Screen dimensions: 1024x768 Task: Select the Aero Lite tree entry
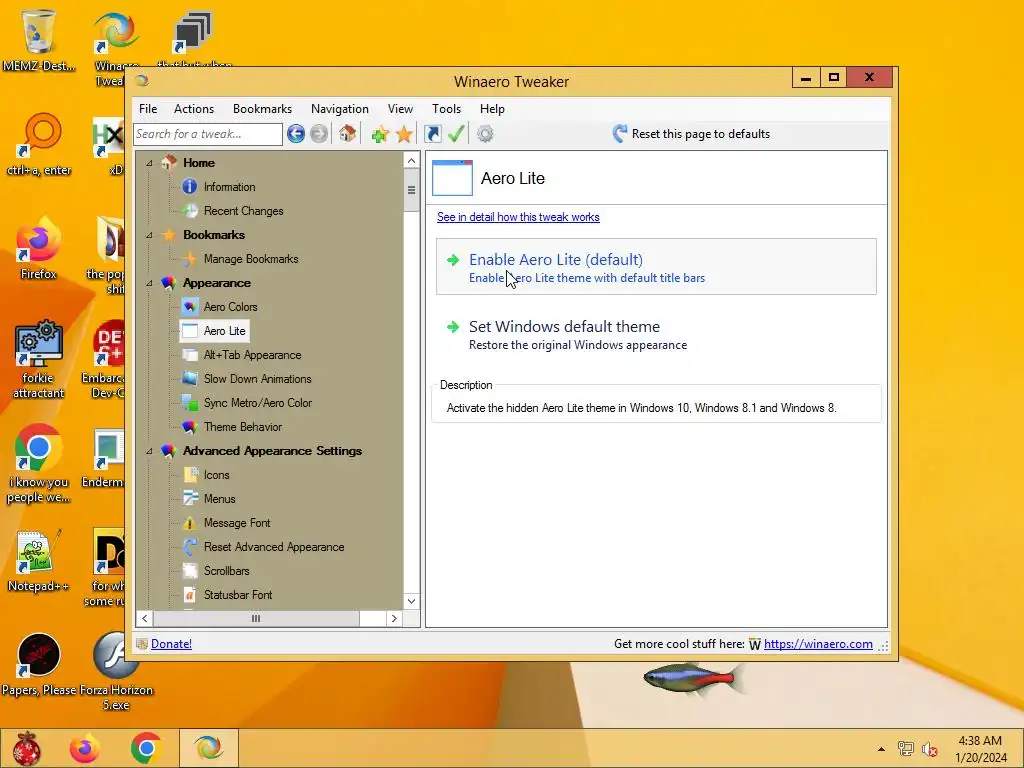[224, 330]
